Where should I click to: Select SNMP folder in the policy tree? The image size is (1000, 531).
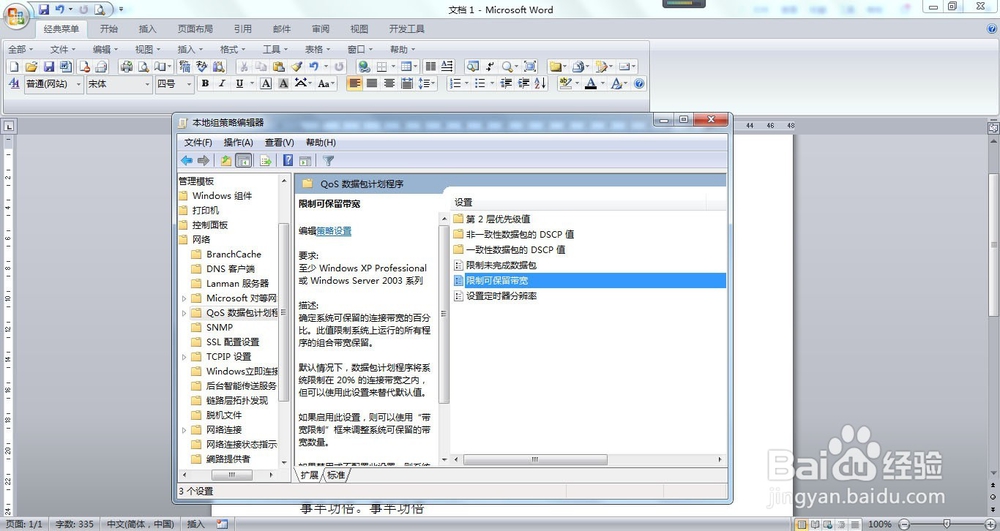click(219, 328)
